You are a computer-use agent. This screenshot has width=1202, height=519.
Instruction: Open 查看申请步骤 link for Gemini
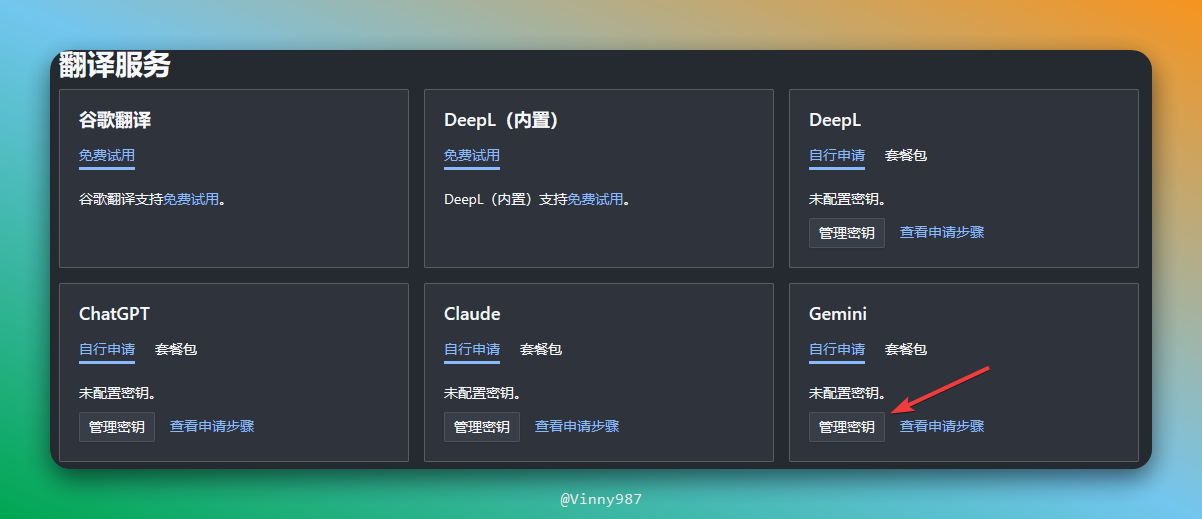[941, 426]
